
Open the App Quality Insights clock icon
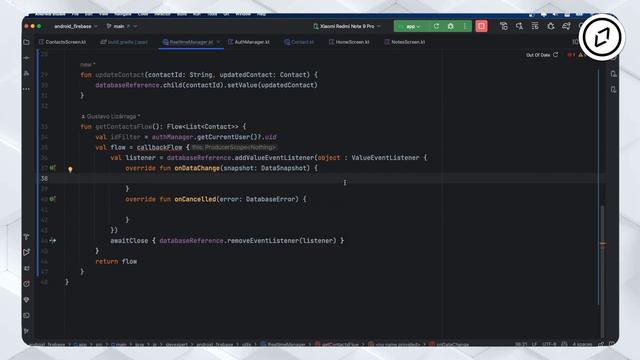[x=27, y=284]
